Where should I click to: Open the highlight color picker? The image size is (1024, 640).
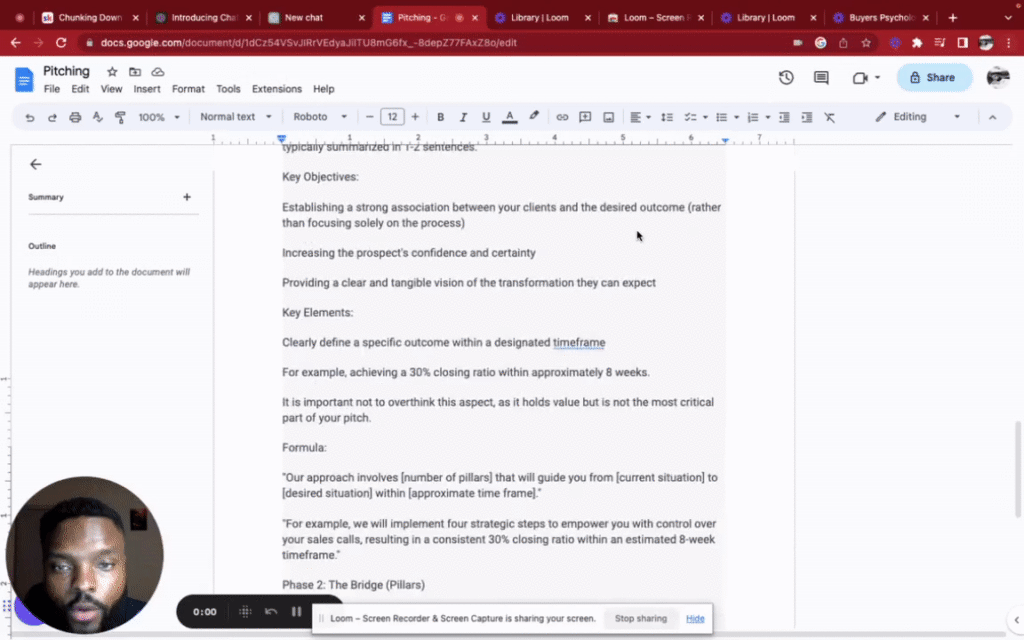pyautogui.click(x=534, y=117)
